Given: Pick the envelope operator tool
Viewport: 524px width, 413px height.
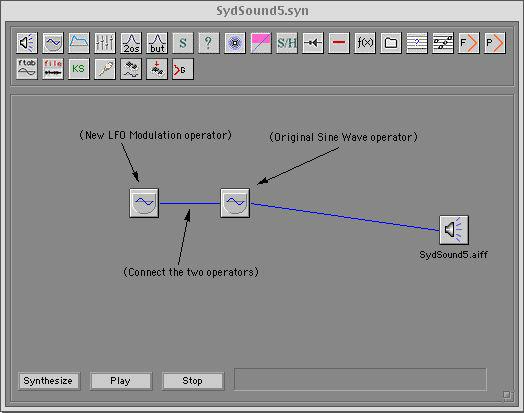Looking at the screenshot, I should (x=79, y=43).
